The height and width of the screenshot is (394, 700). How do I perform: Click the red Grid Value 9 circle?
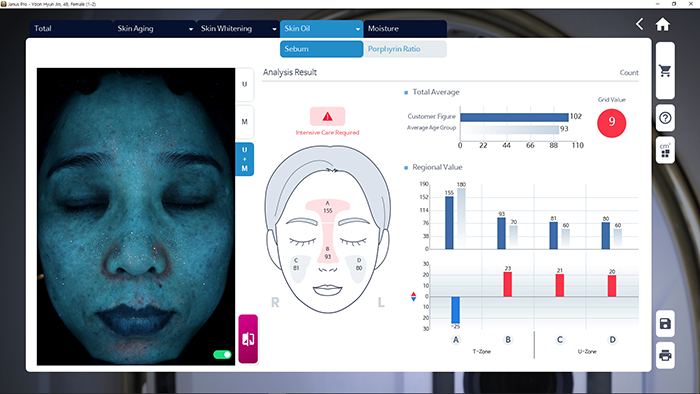[611, 123]
